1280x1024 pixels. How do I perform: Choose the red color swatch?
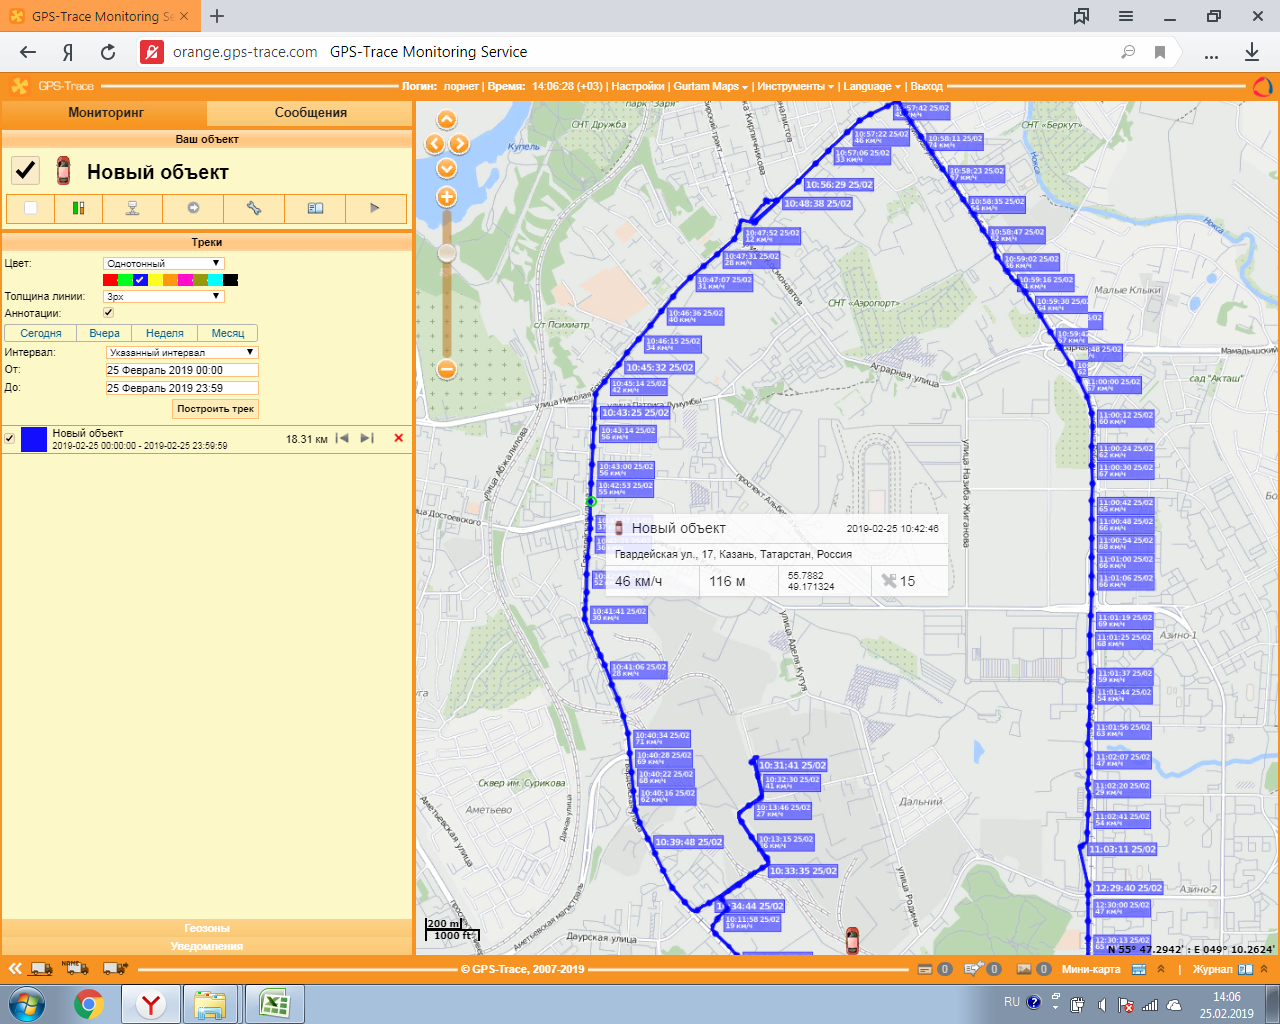click(110, 280)
